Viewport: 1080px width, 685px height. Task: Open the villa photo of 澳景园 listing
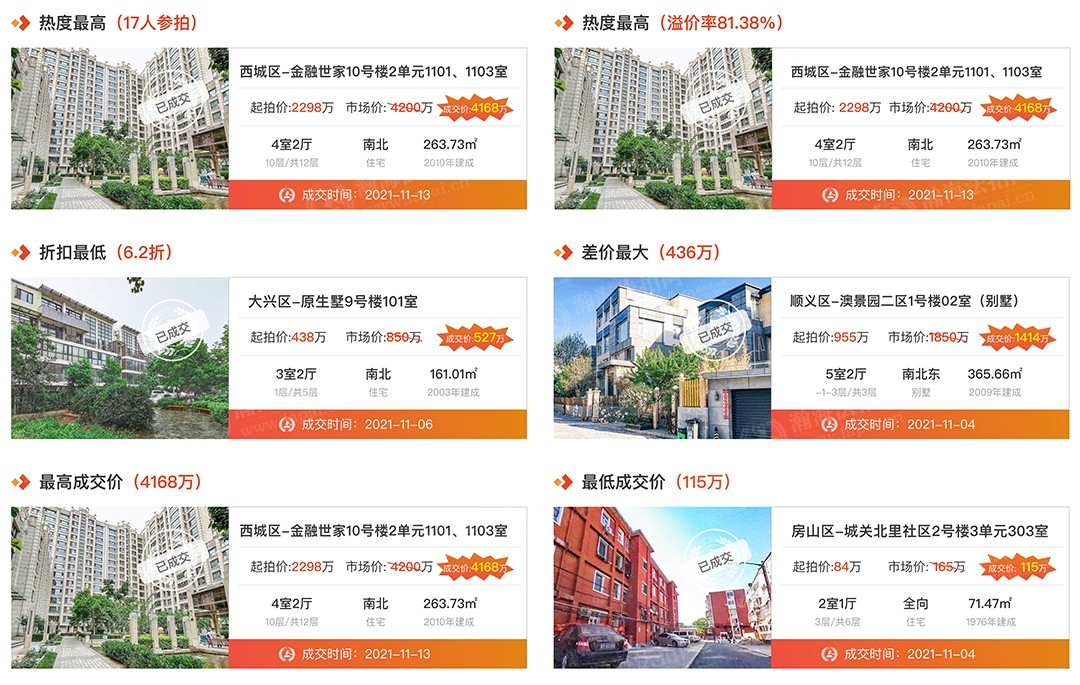tap(663, 358)
